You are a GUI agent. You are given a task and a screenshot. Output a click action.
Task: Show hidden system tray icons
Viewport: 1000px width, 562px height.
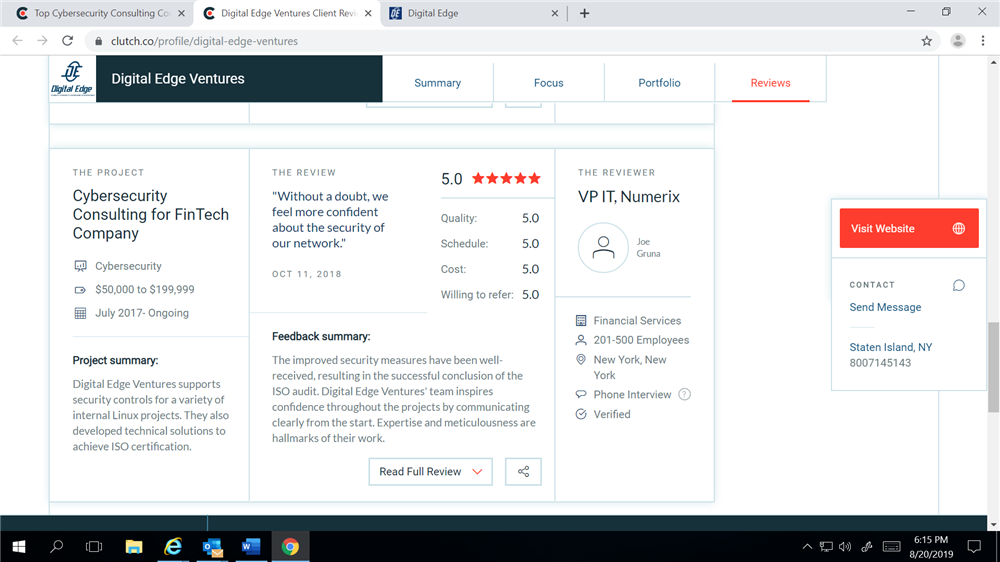pos(807,547)
